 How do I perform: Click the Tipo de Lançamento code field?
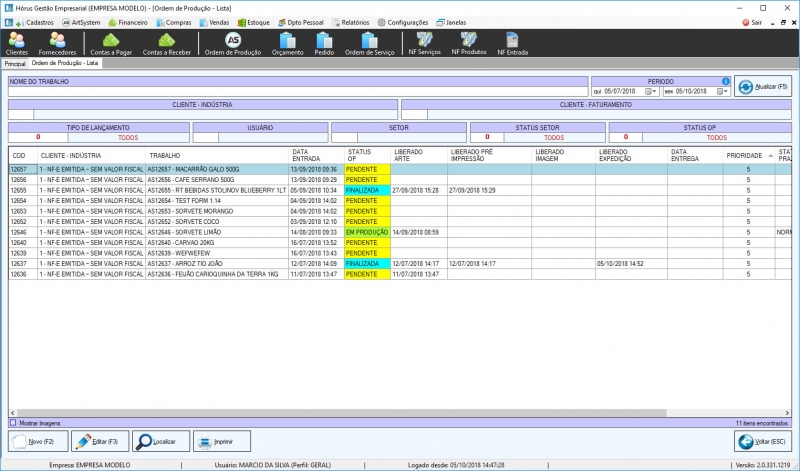[x=38, y=137]
